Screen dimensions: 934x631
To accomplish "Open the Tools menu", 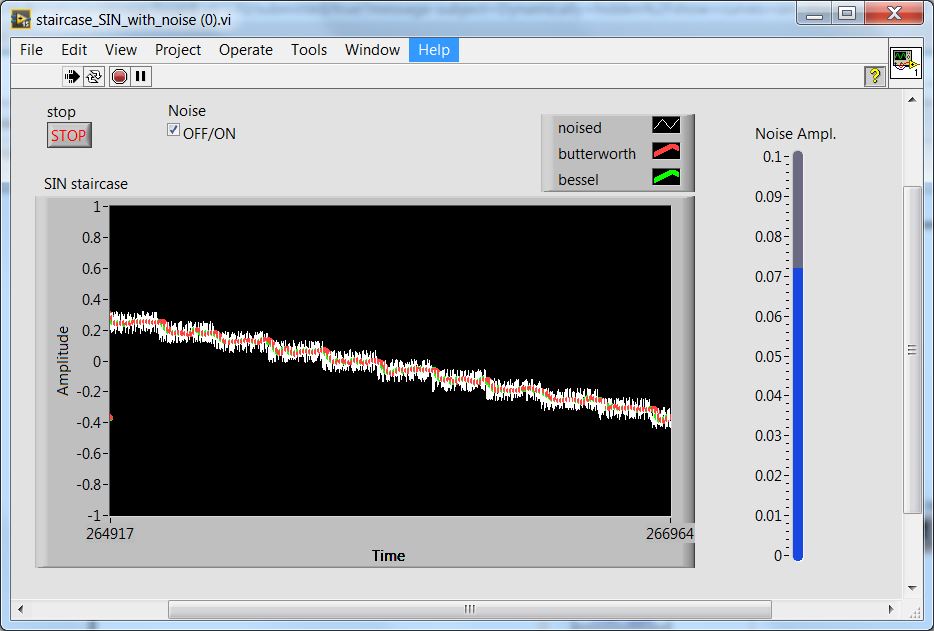I will (x=309, y=50).
